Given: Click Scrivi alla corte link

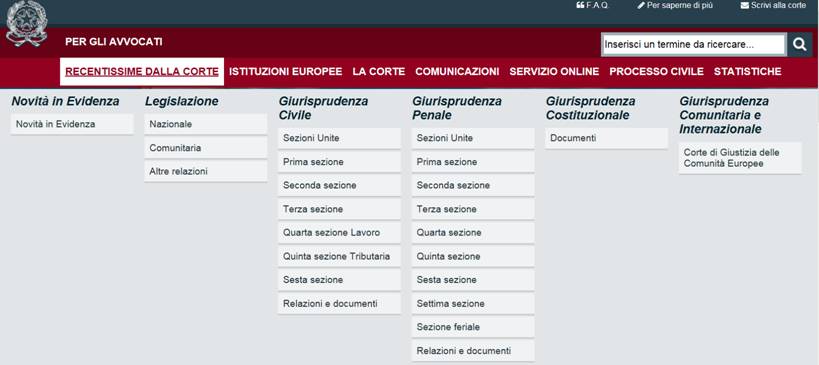Looking at the screenshot, I should [x=773, y=5].
